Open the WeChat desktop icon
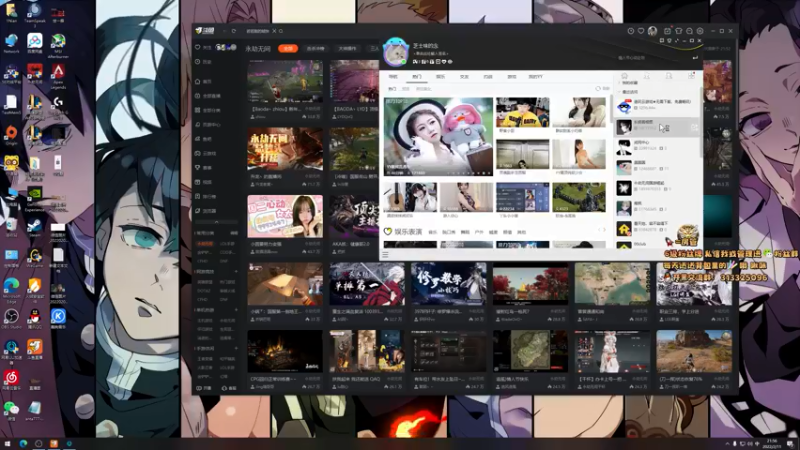Screen dimensions: 800x450 tap(11, 410)
